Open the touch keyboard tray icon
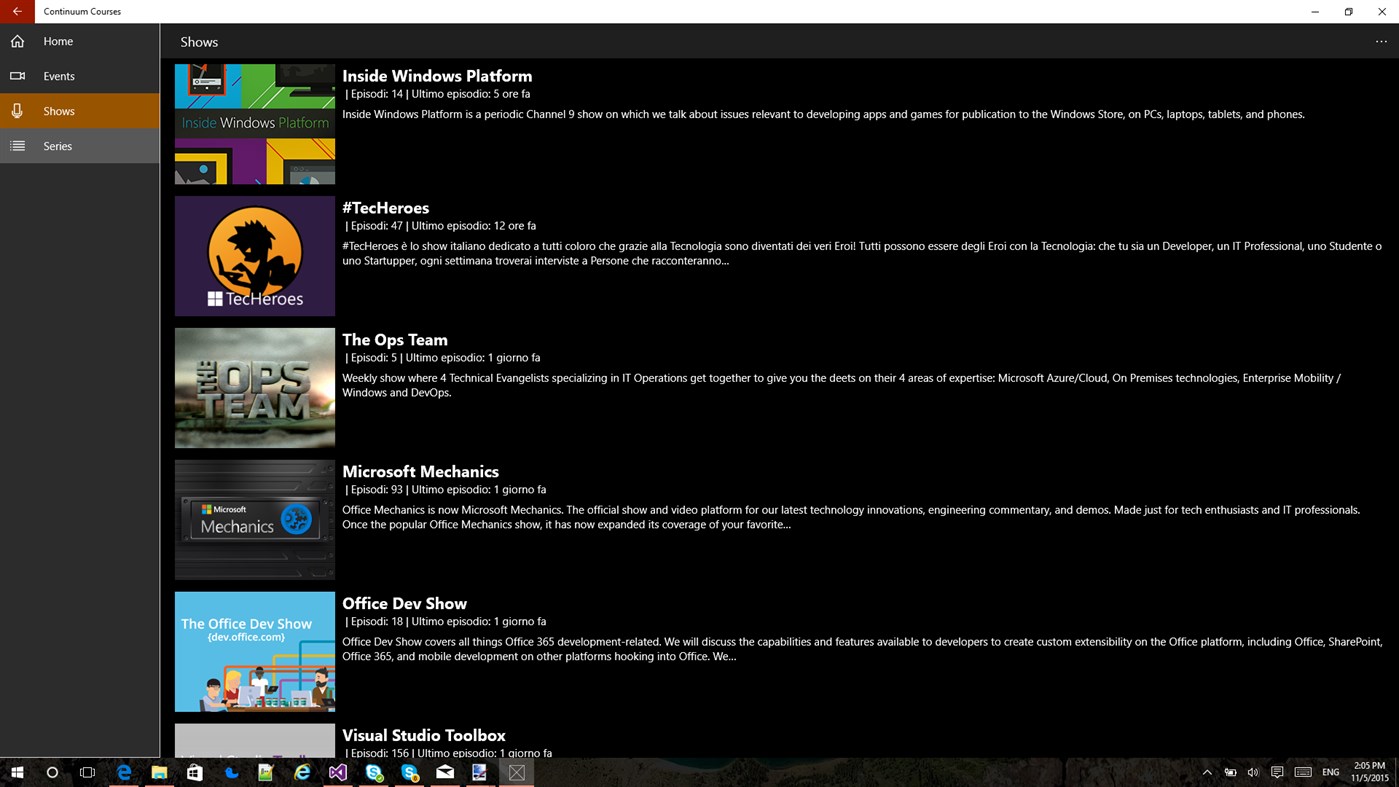This screenshot has width=1399, height=787. coord(1303,772)
